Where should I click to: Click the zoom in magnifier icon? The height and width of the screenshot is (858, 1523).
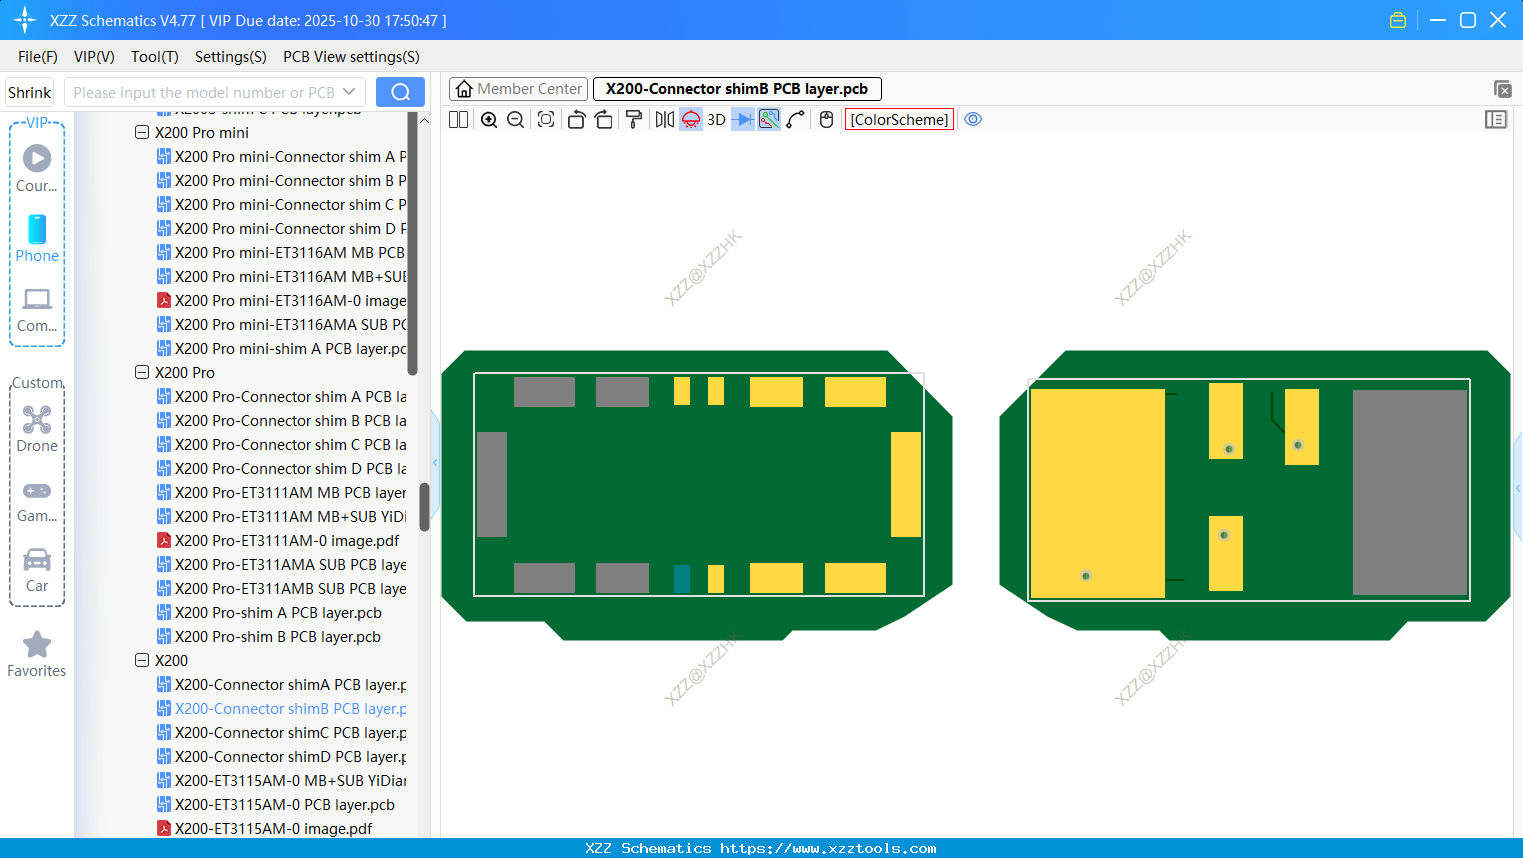coord(489,120)
